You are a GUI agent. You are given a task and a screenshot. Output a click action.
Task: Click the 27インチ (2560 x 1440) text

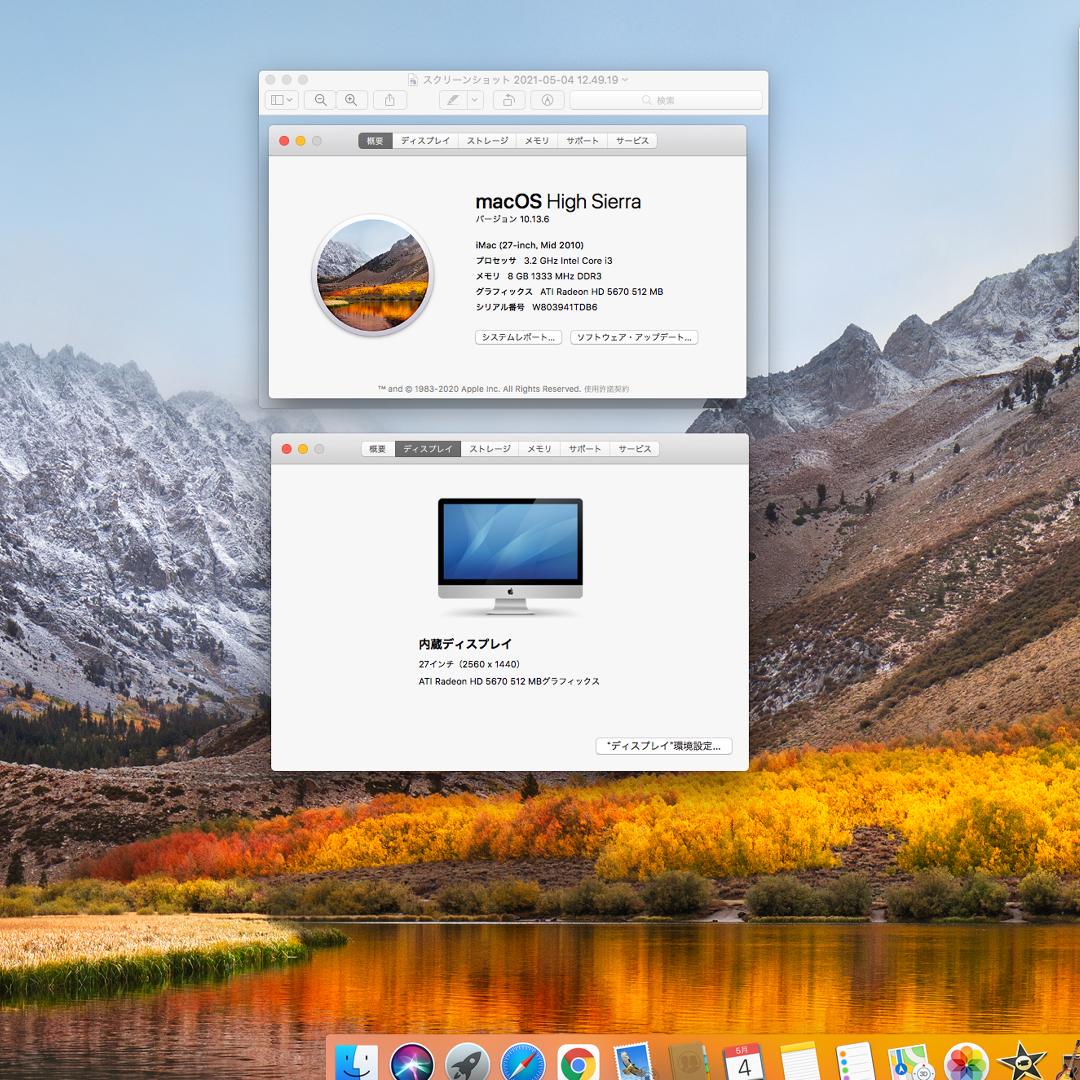tap(469, 664)
